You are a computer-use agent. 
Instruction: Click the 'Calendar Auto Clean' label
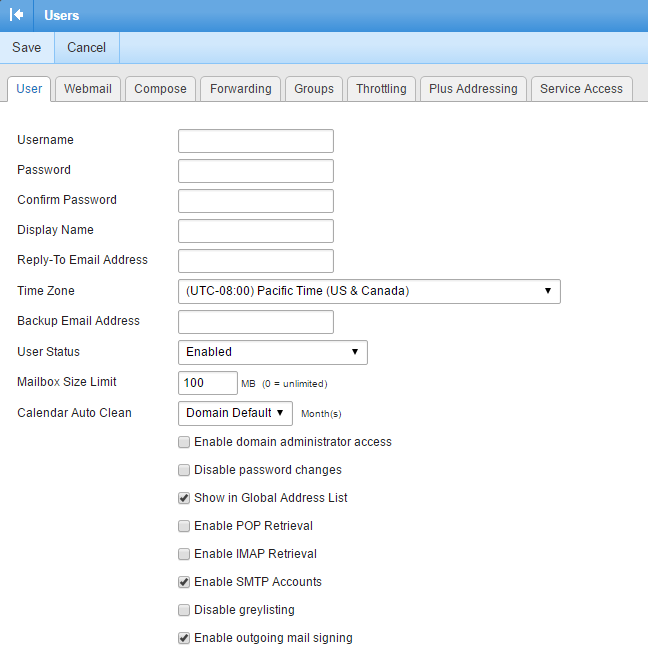[74, 413]
